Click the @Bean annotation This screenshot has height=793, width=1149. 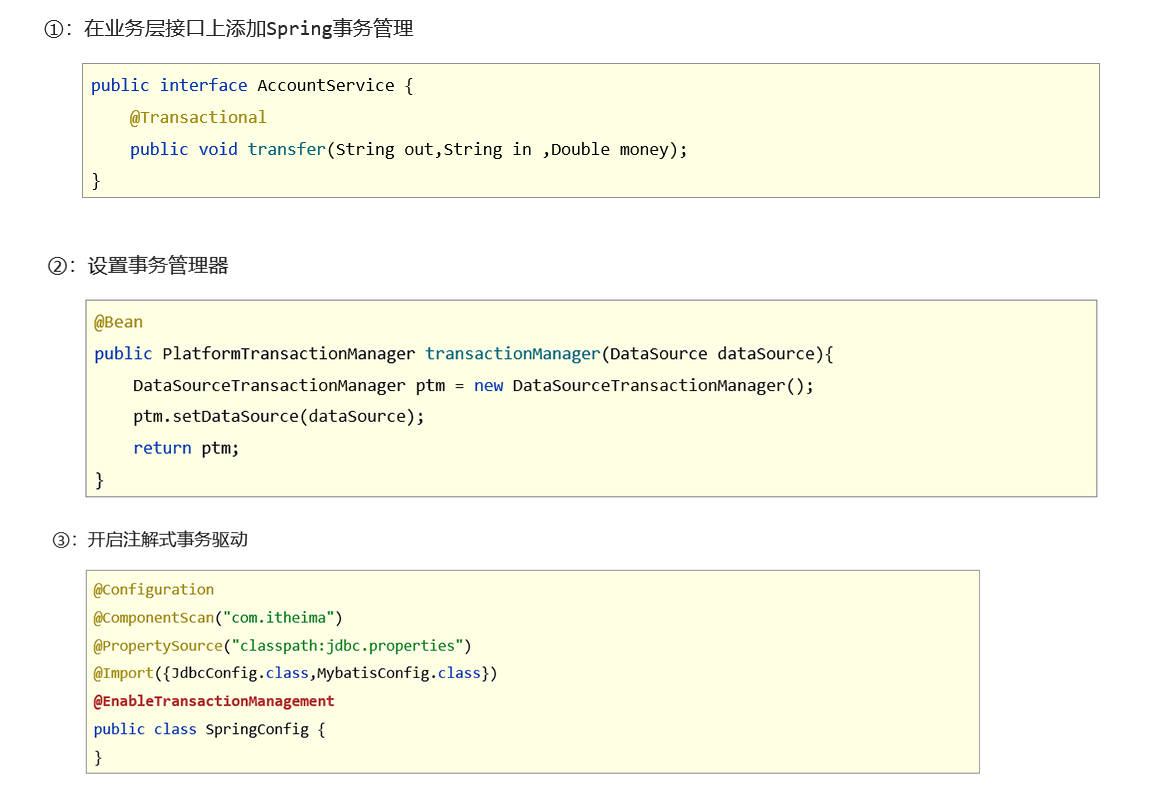click(119, 322)
